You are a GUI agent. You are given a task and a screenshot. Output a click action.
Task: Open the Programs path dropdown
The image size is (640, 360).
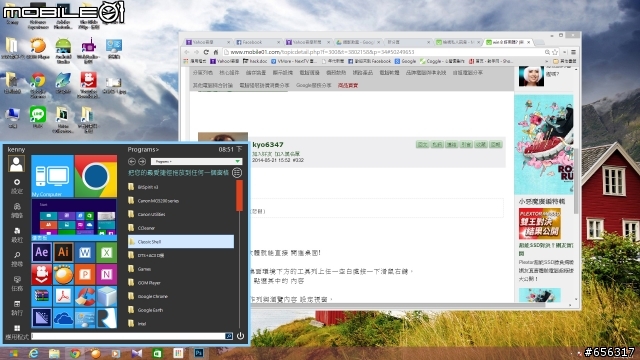pyautogui.click(x=196, y=162)
